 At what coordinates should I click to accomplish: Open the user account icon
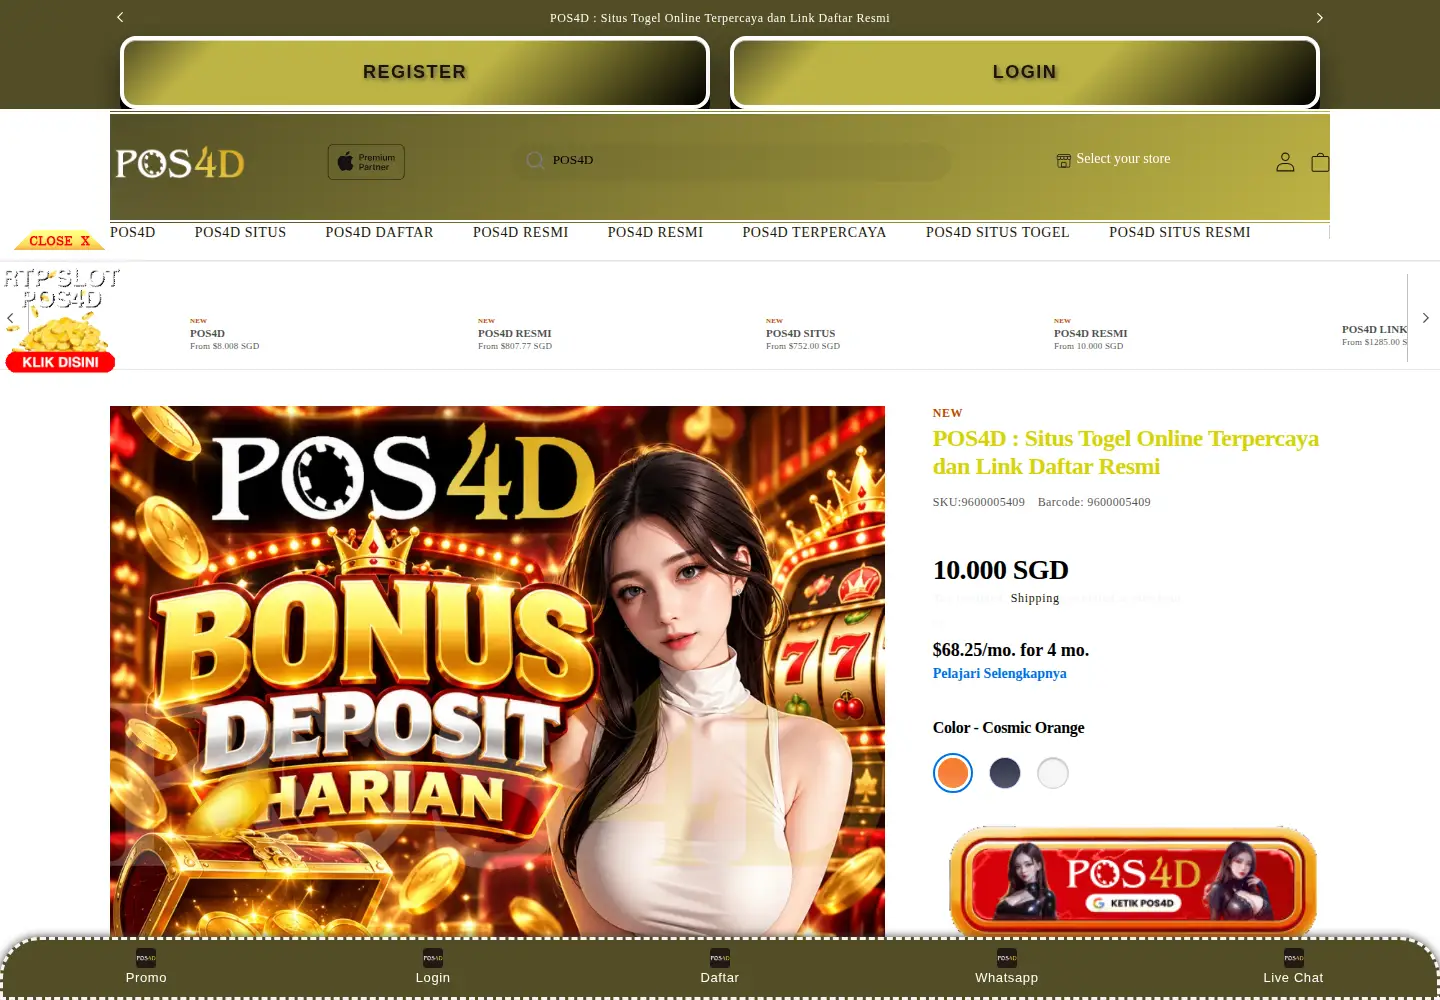click(x=1285, y=162)
